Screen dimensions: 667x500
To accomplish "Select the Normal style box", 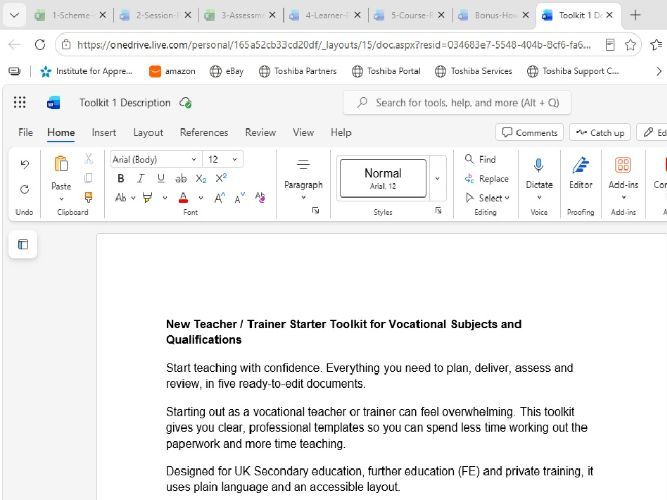I will (383, 178).
